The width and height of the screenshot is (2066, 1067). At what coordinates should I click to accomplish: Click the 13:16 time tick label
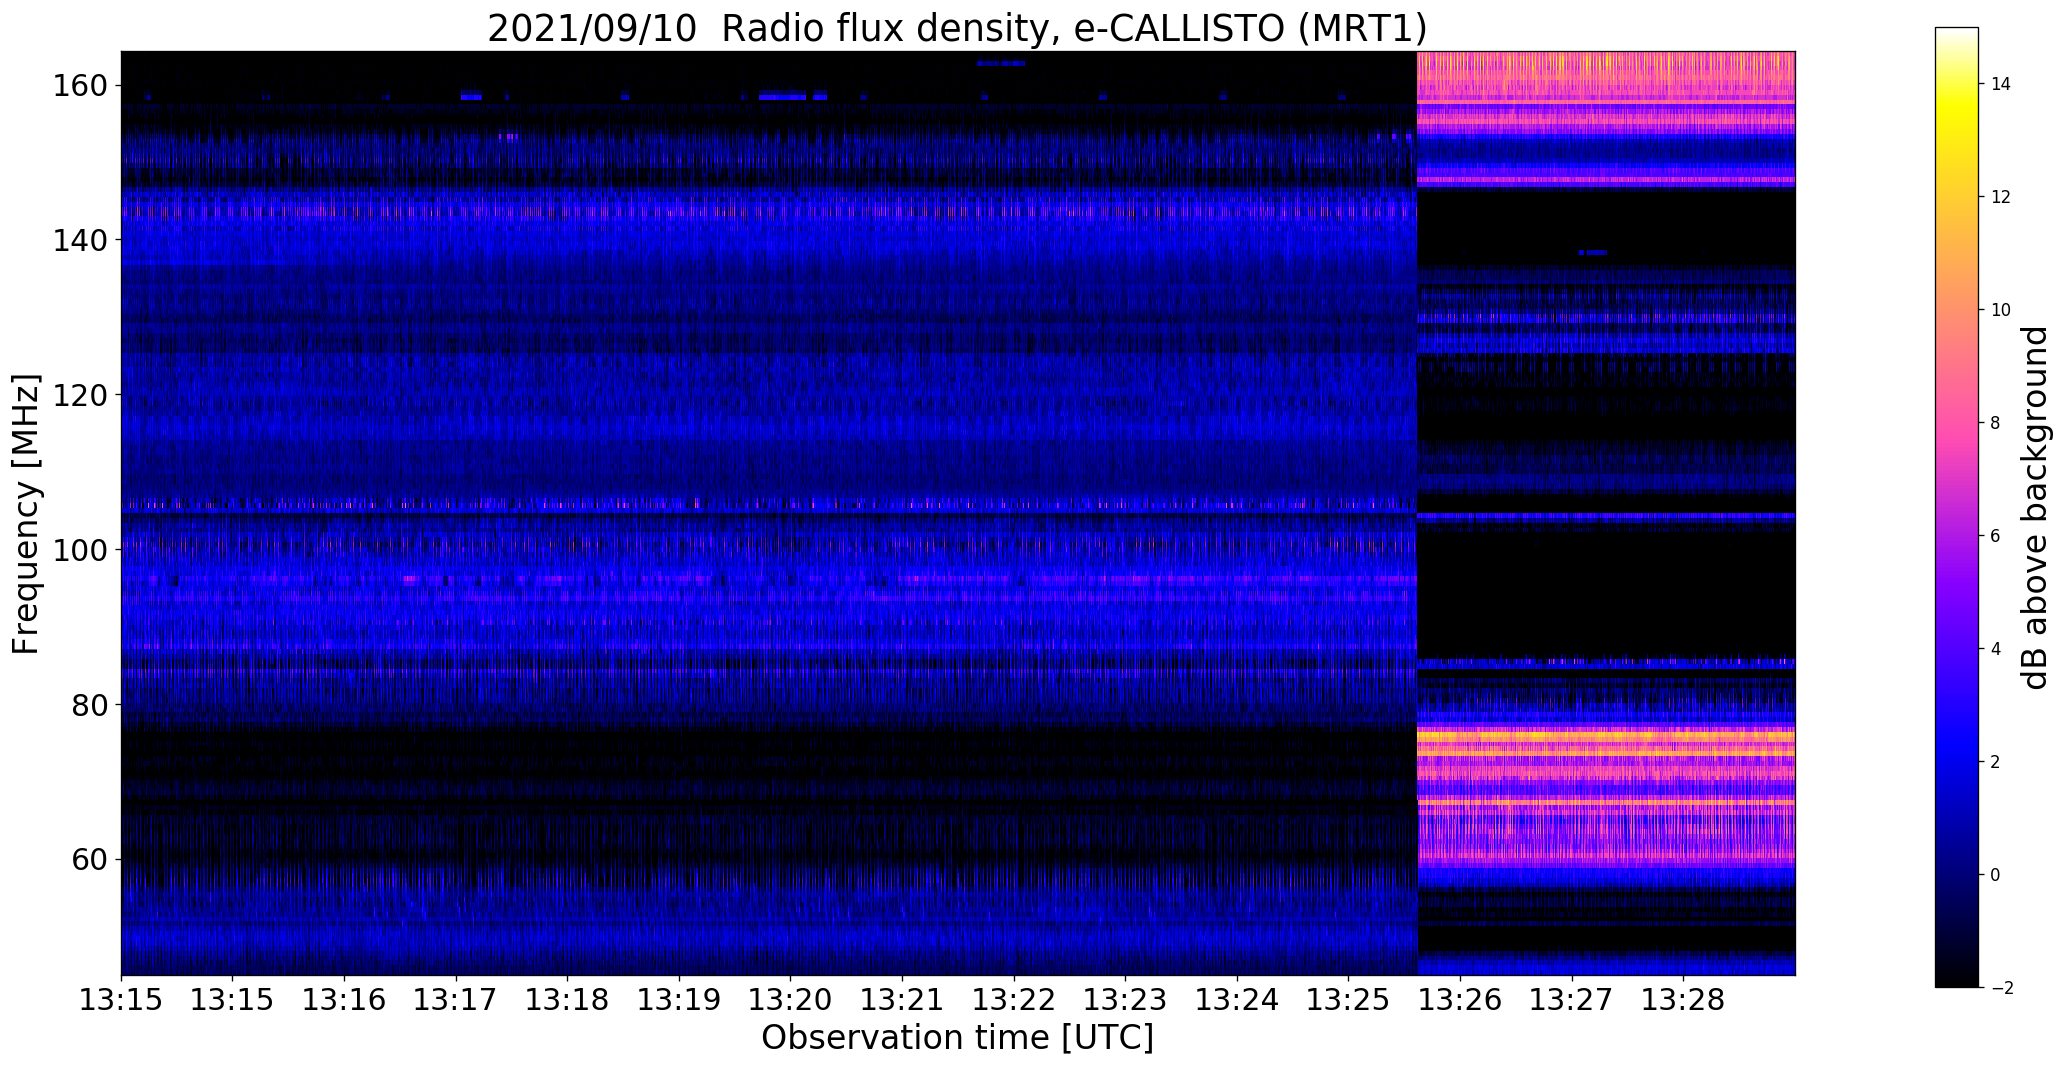344,1000
